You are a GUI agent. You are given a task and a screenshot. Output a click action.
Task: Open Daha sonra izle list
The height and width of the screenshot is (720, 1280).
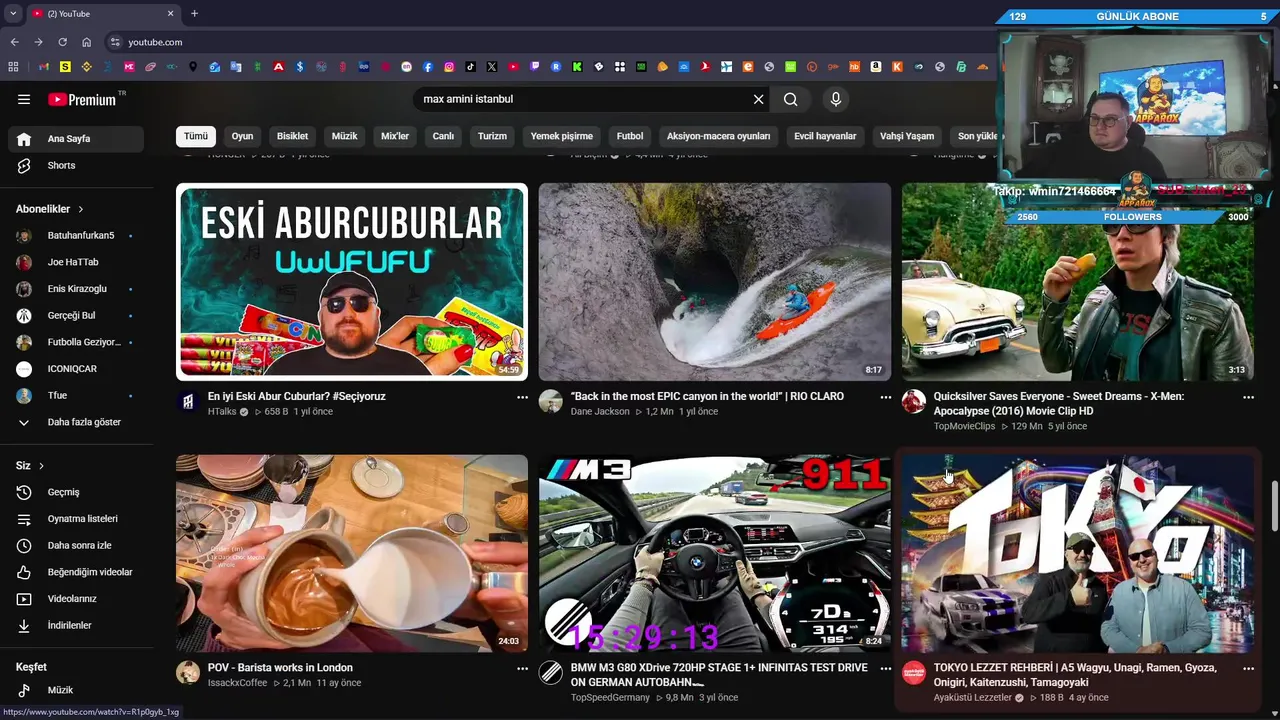pyautogui.click(x=76, y=545)
